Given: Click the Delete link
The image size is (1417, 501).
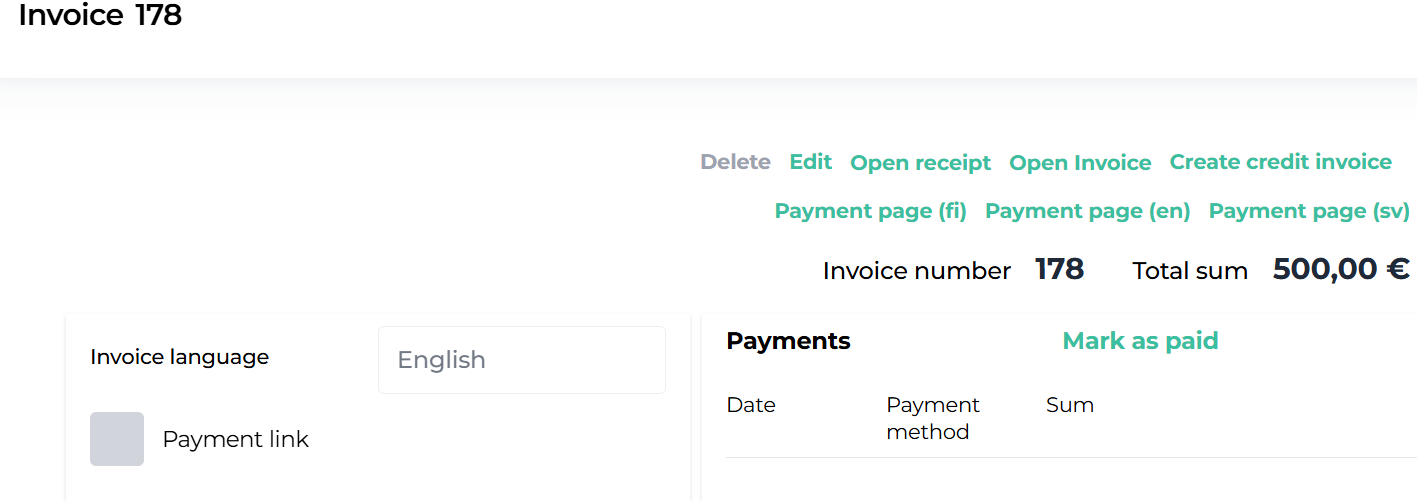Looking at the screenshot, I should click(735, 162).
